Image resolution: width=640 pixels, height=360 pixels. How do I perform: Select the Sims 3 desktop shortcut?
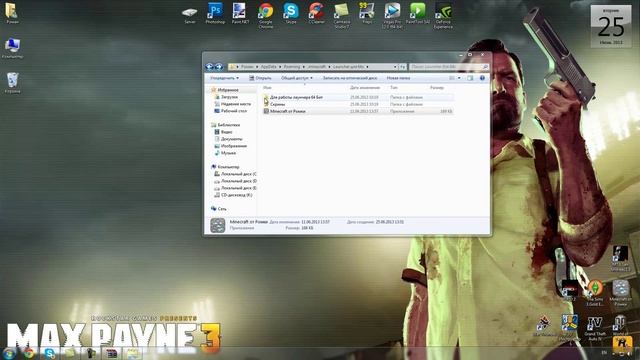pyautogui.click(x=595, y=293)
